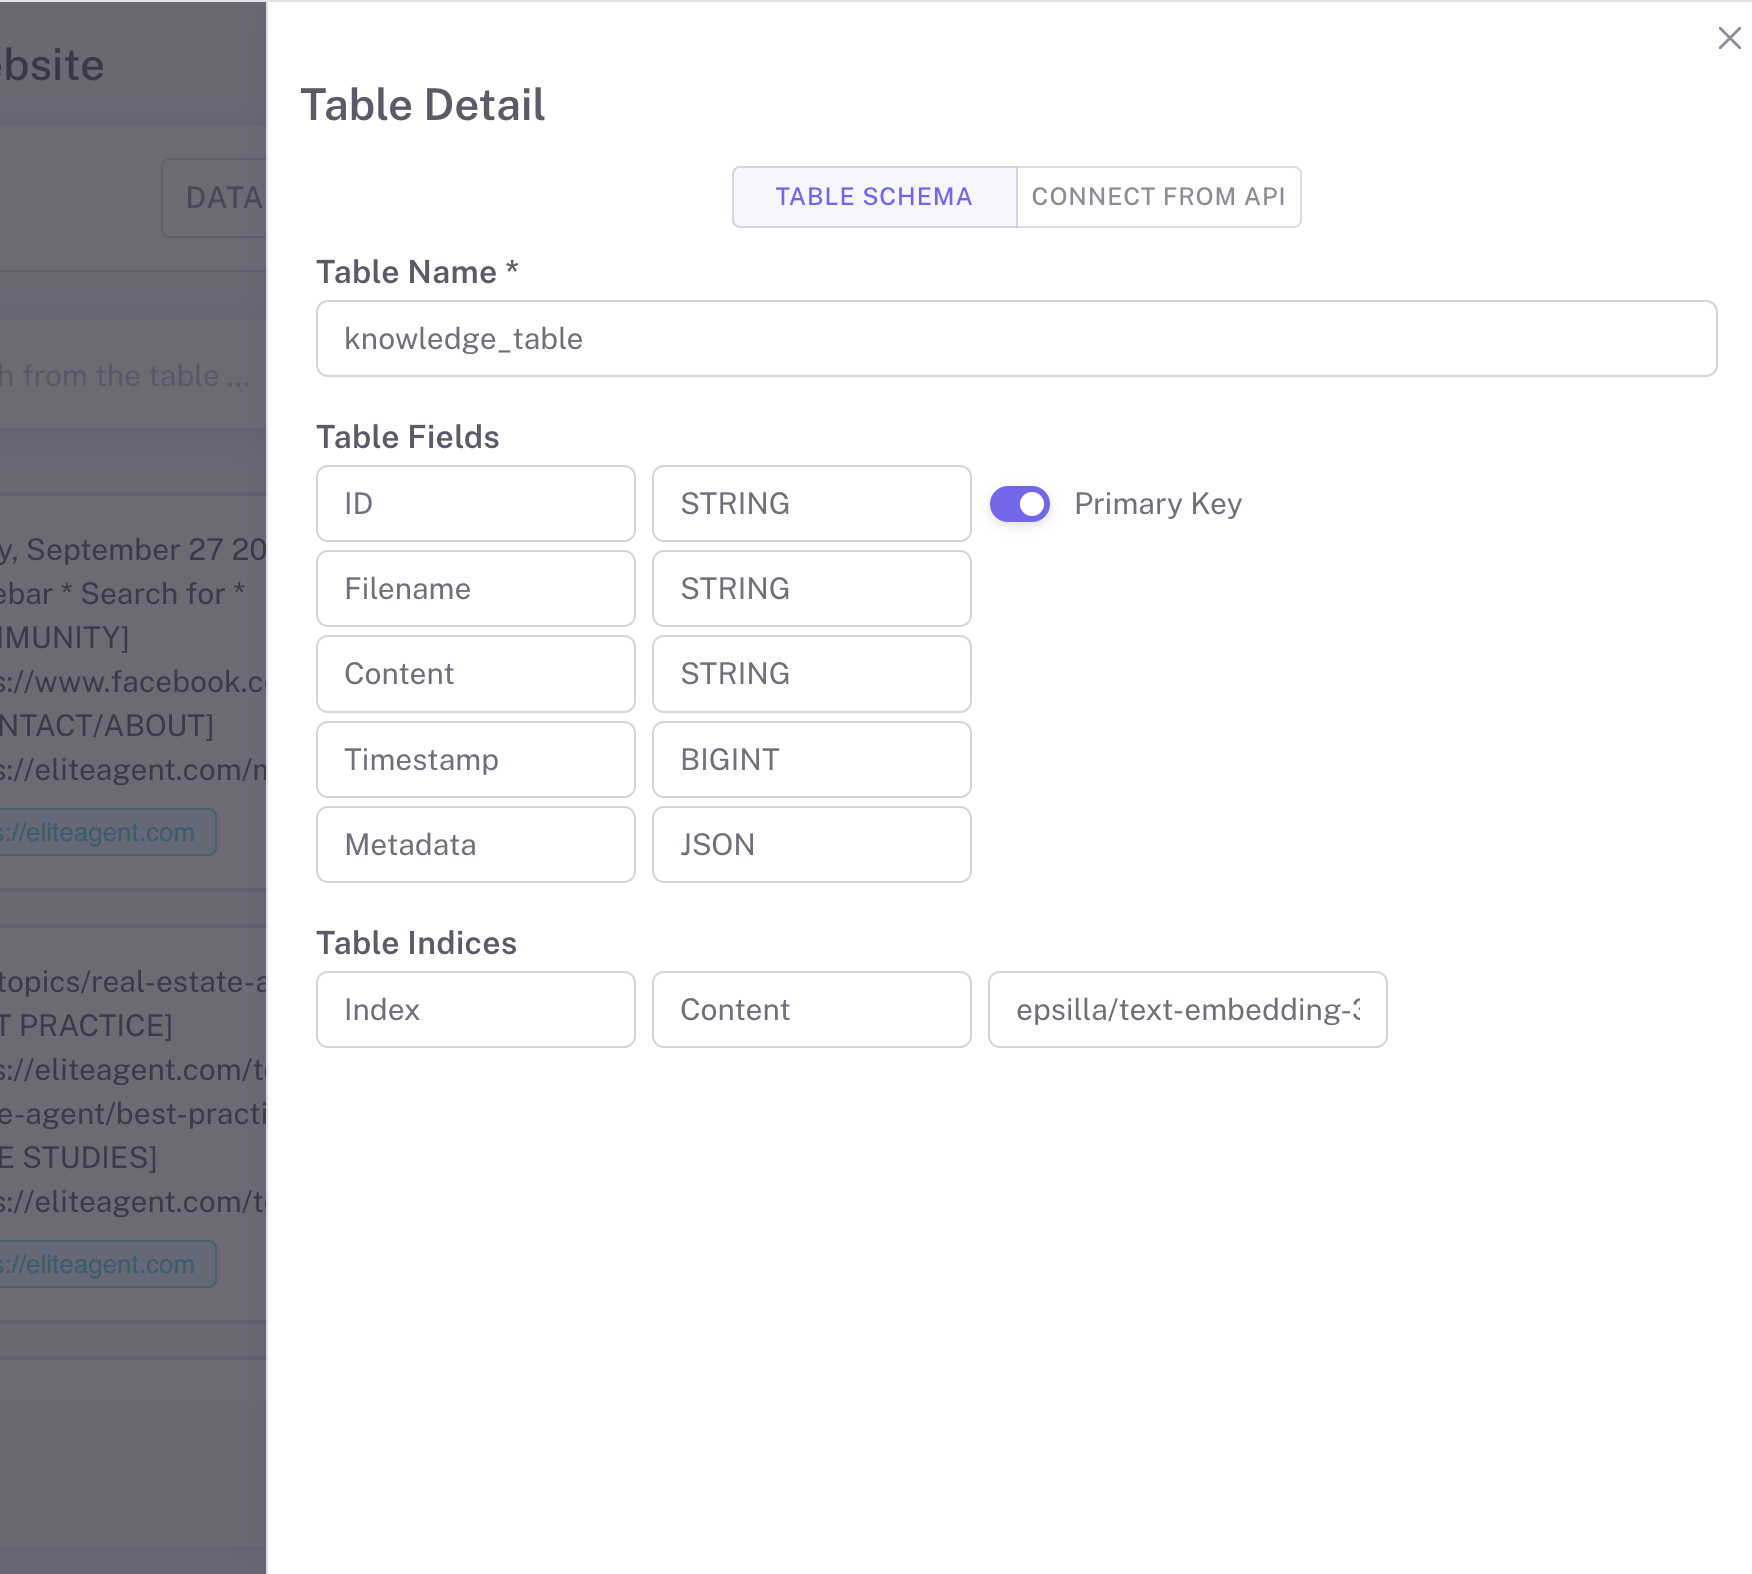1752x1574 pixels.
Task: Open the ID field STRING type dropdown
Action: (x=811, y=504)
